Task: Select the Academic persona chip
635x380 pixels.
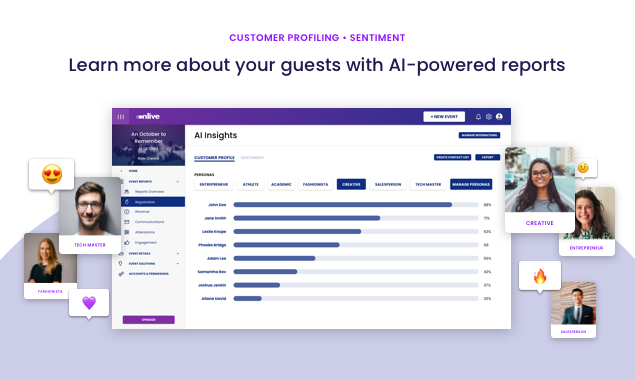Action: 281,184
